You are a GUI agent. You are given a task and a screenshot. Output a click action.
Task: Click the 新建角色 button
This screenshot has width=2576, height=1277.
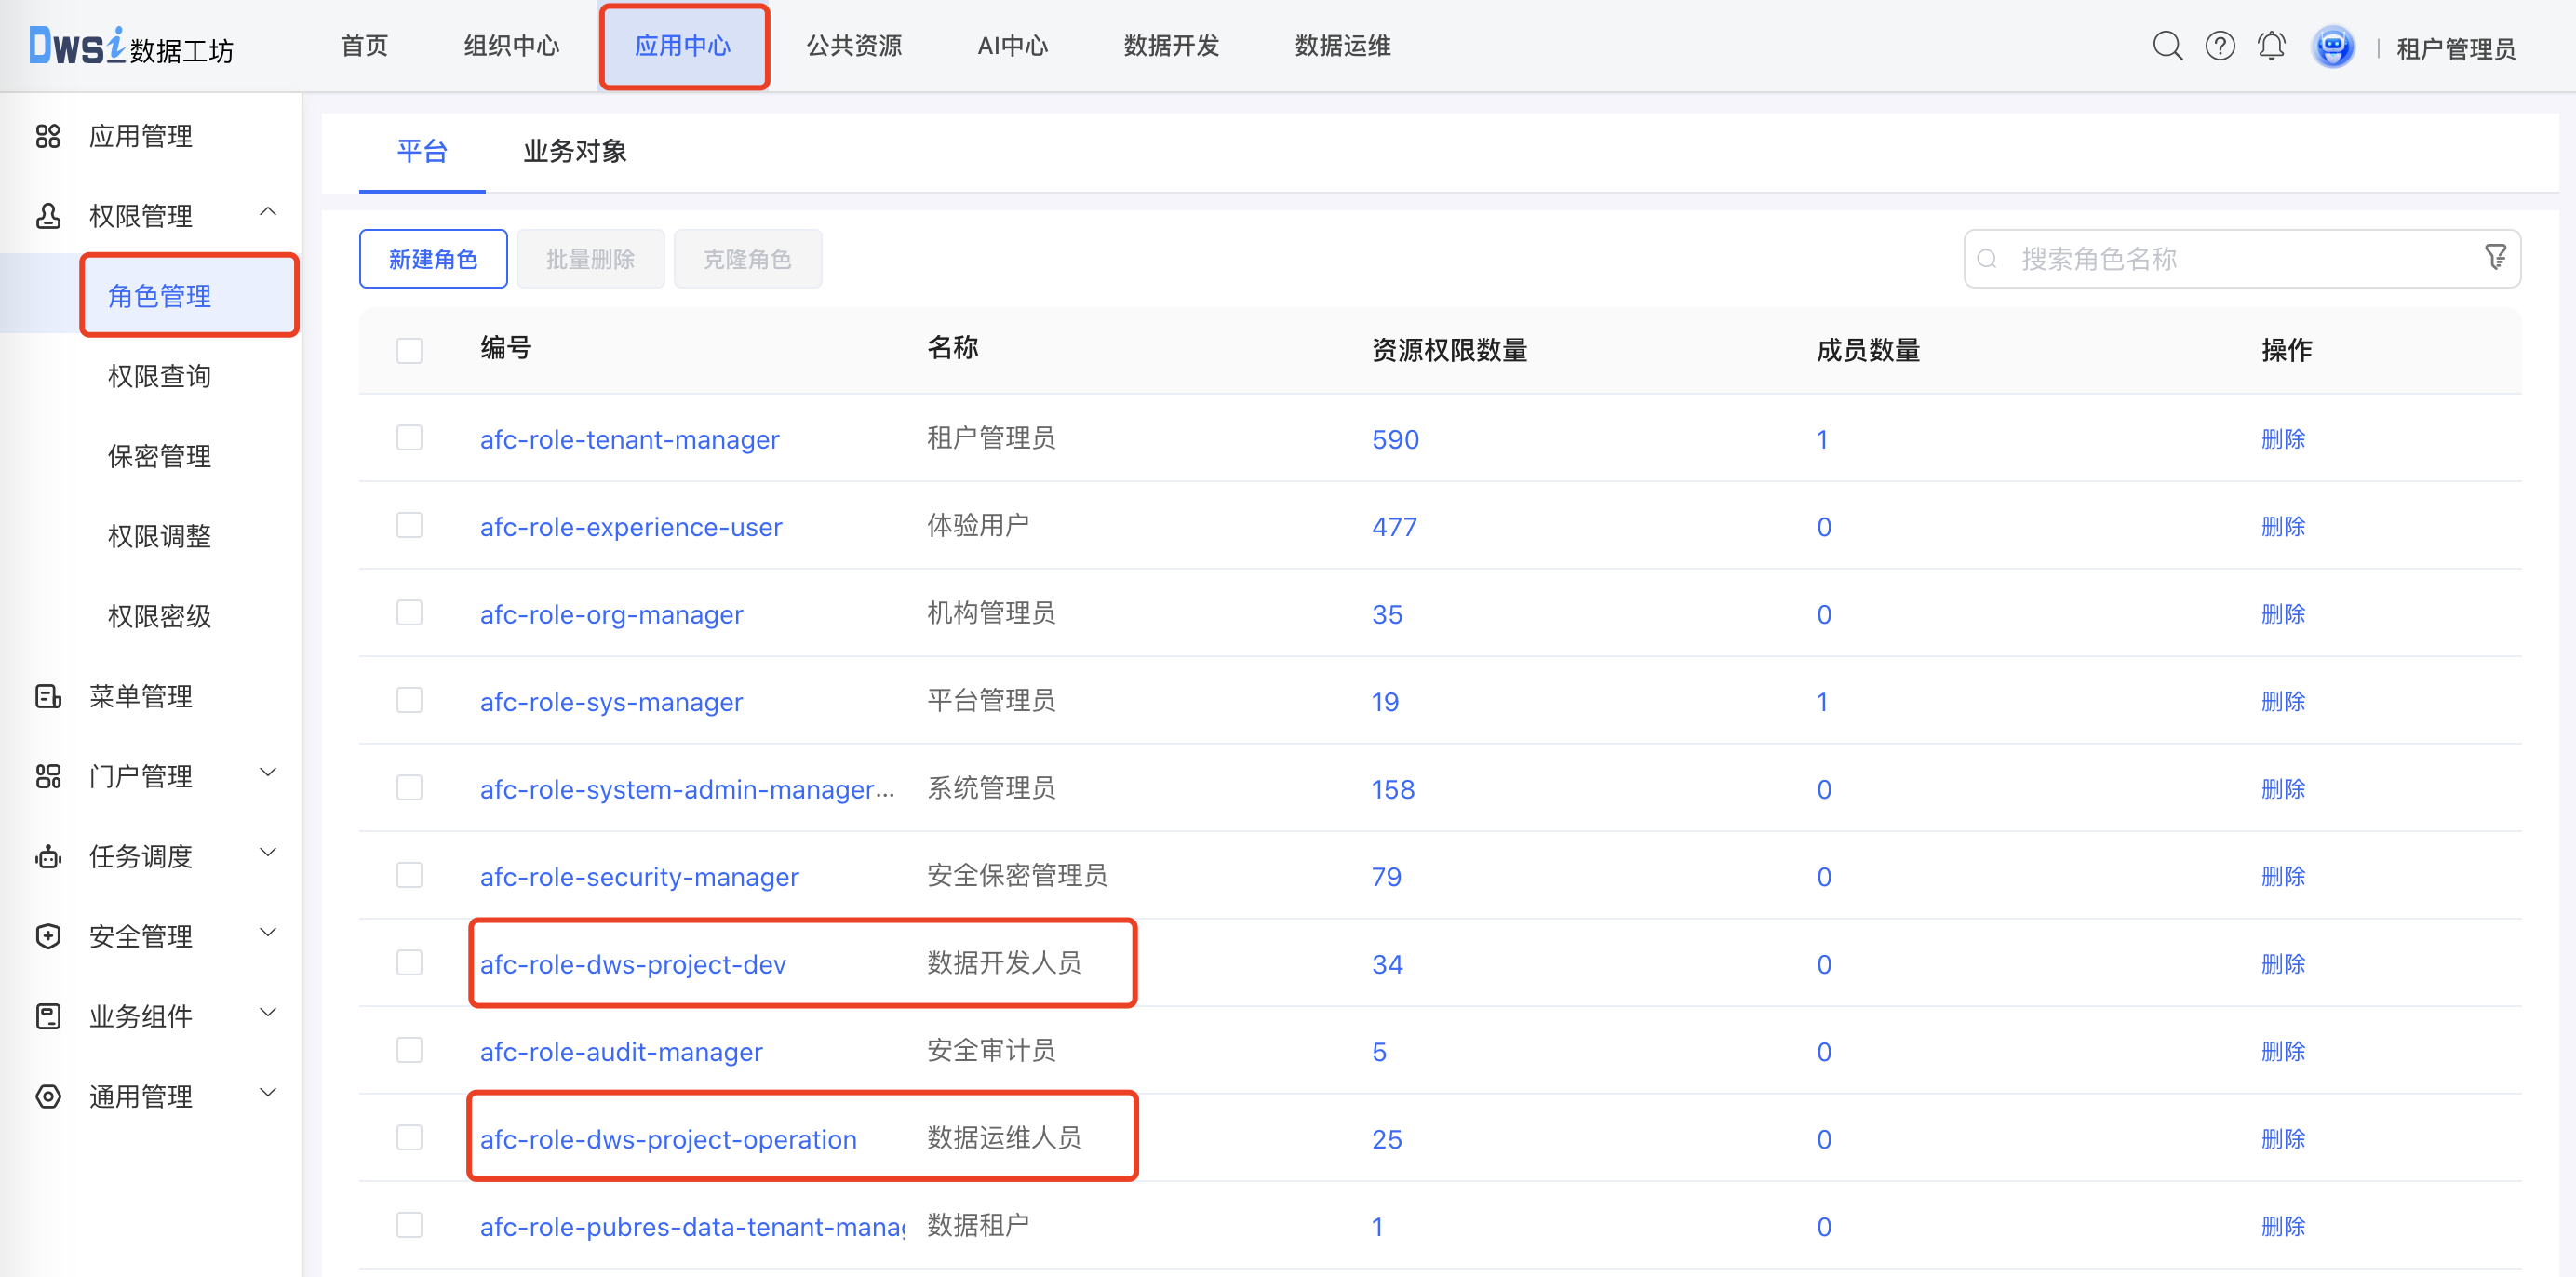pos(433,259)
